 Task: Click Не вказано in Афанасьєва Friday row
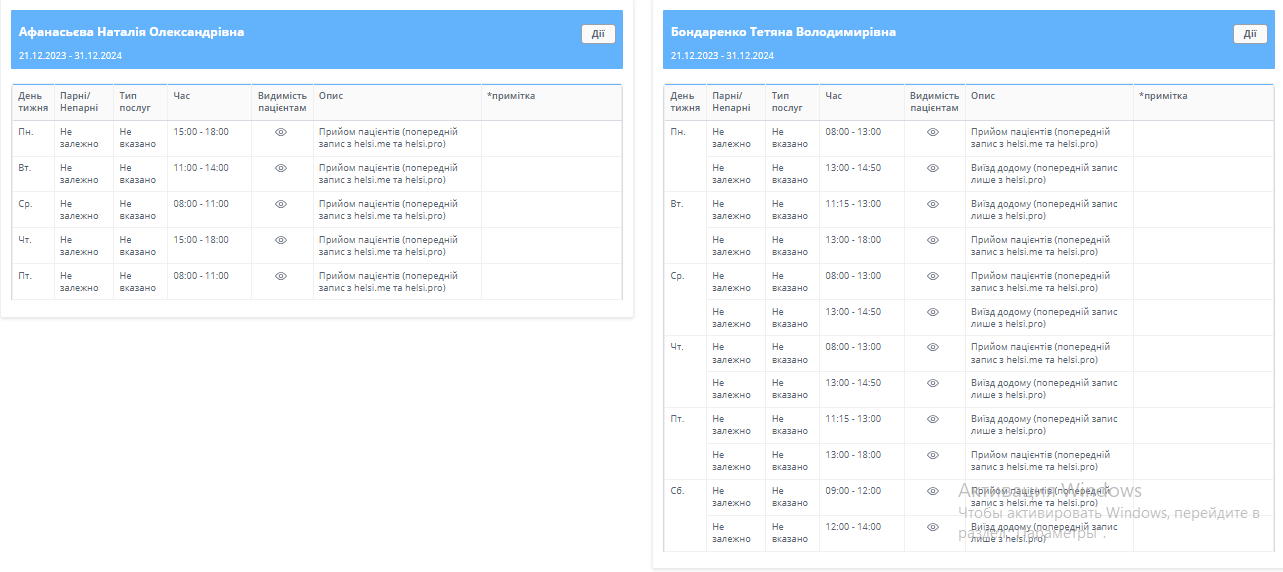(x=137, y=282)
